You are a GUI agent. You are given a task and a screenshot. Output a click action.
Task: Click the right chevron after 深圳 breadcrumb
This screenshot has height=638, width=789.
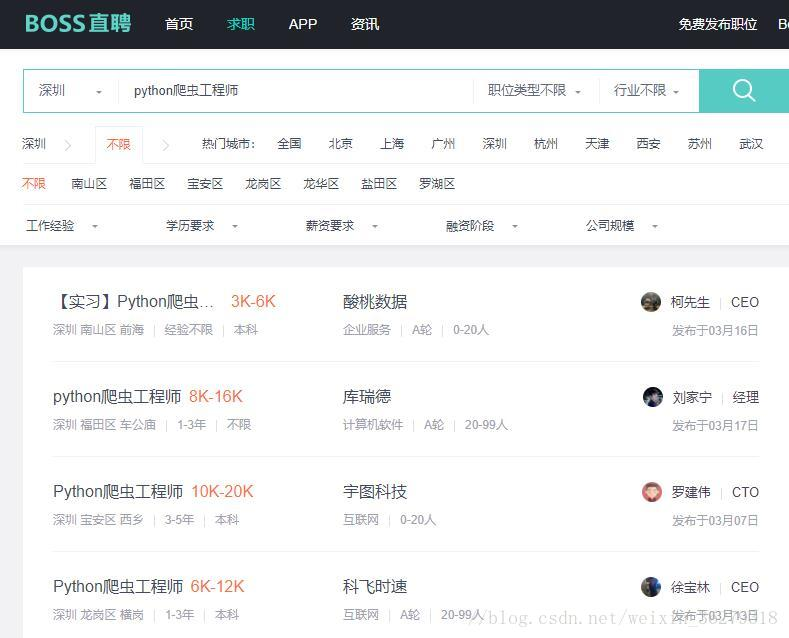tap(68, 145)
